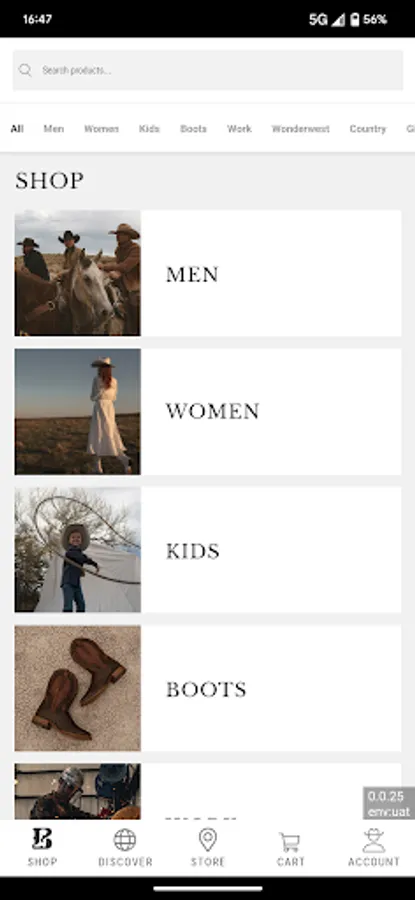Select the All category tab
This screenshot has width=415, height=900.
(17, 129)
